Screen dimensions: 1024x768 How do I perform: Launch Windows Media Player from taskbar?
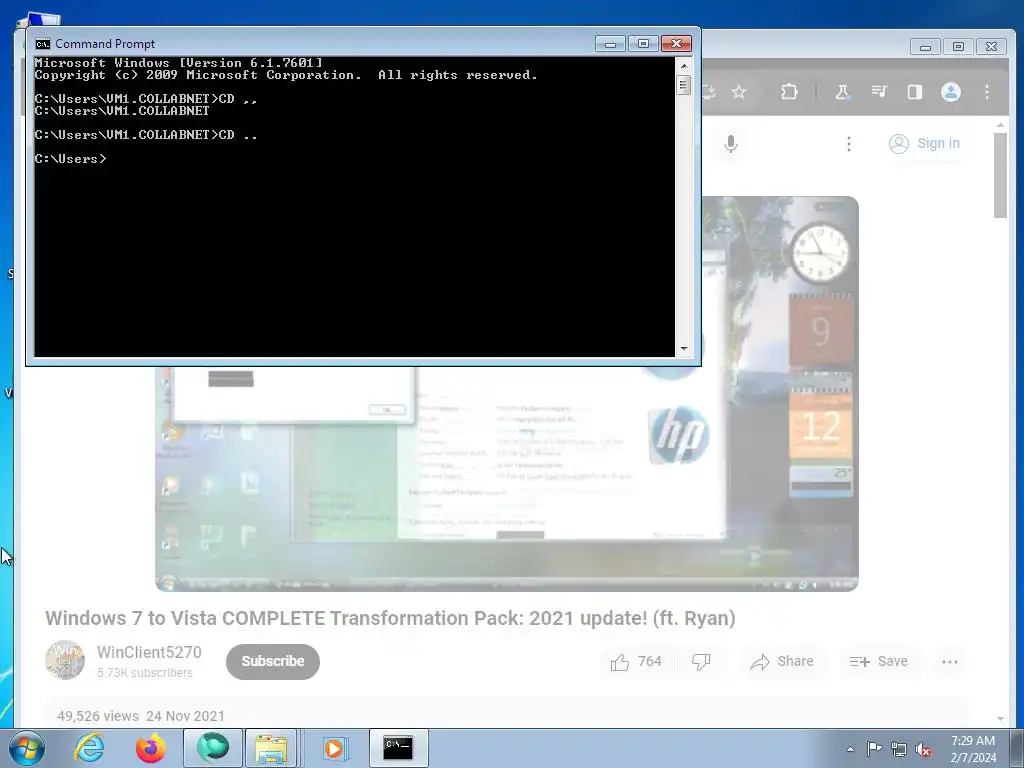(335, 748)
